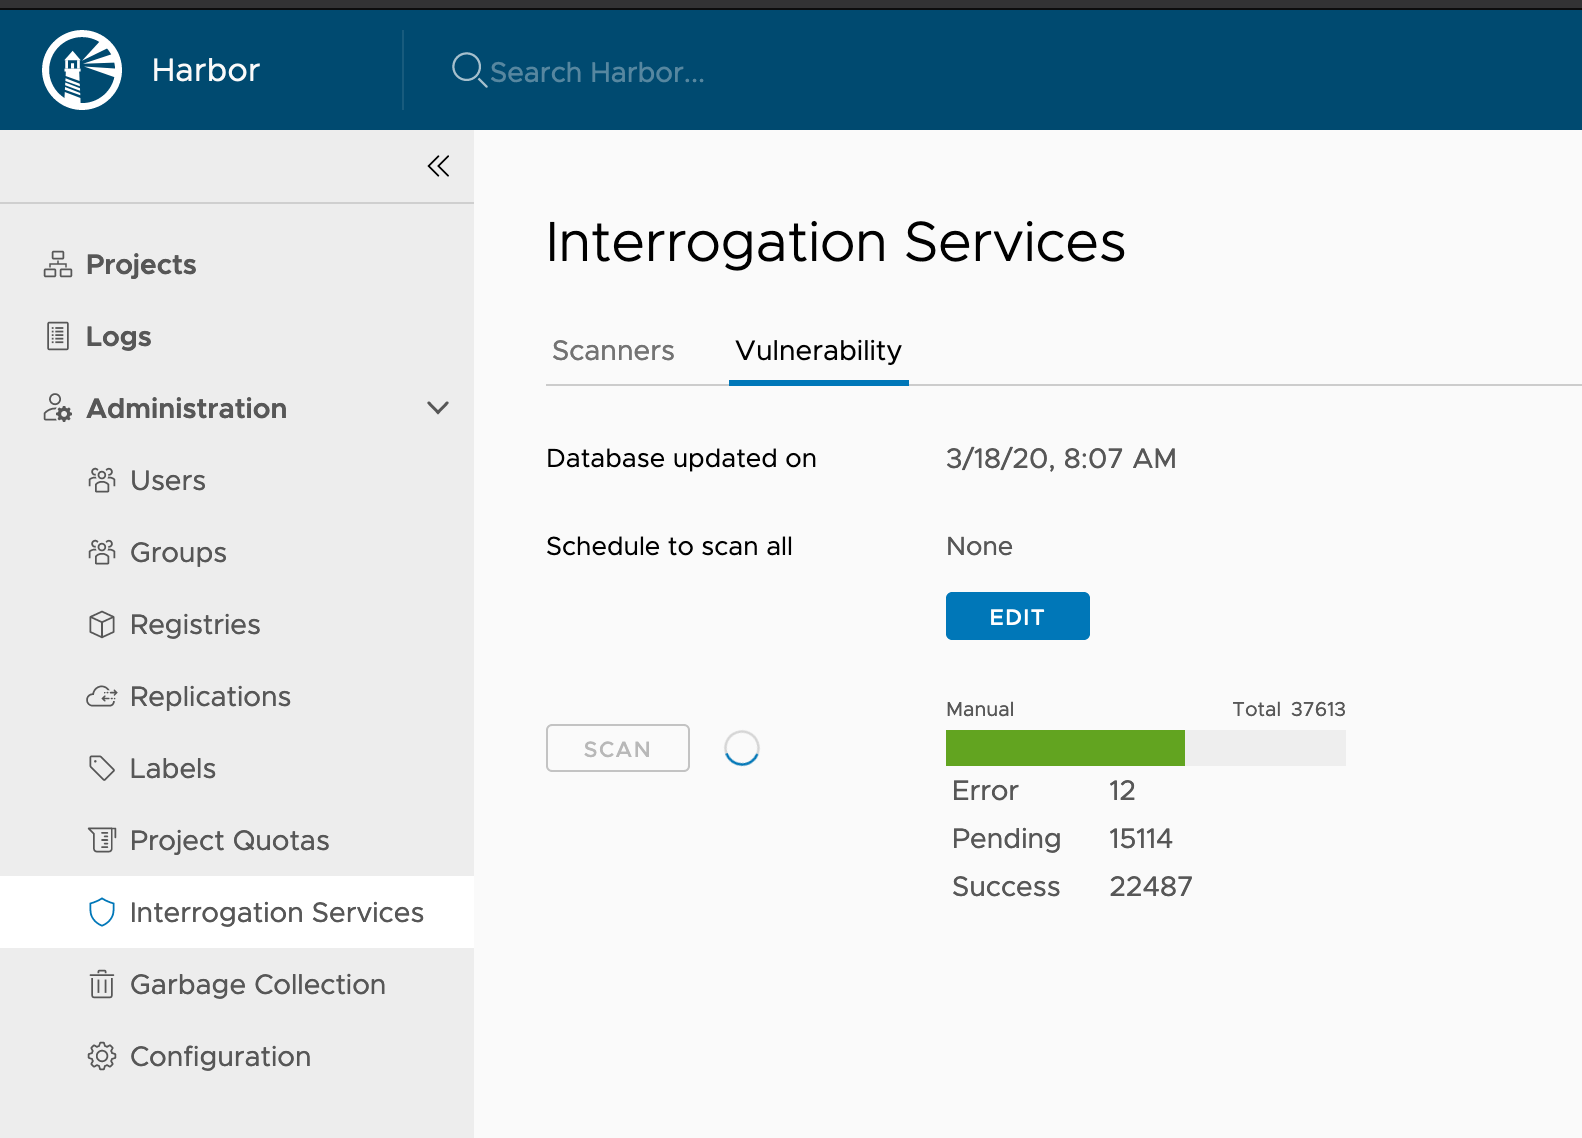Navigate to Registries
1582x1138 pixels.
[x=196, y=624]
